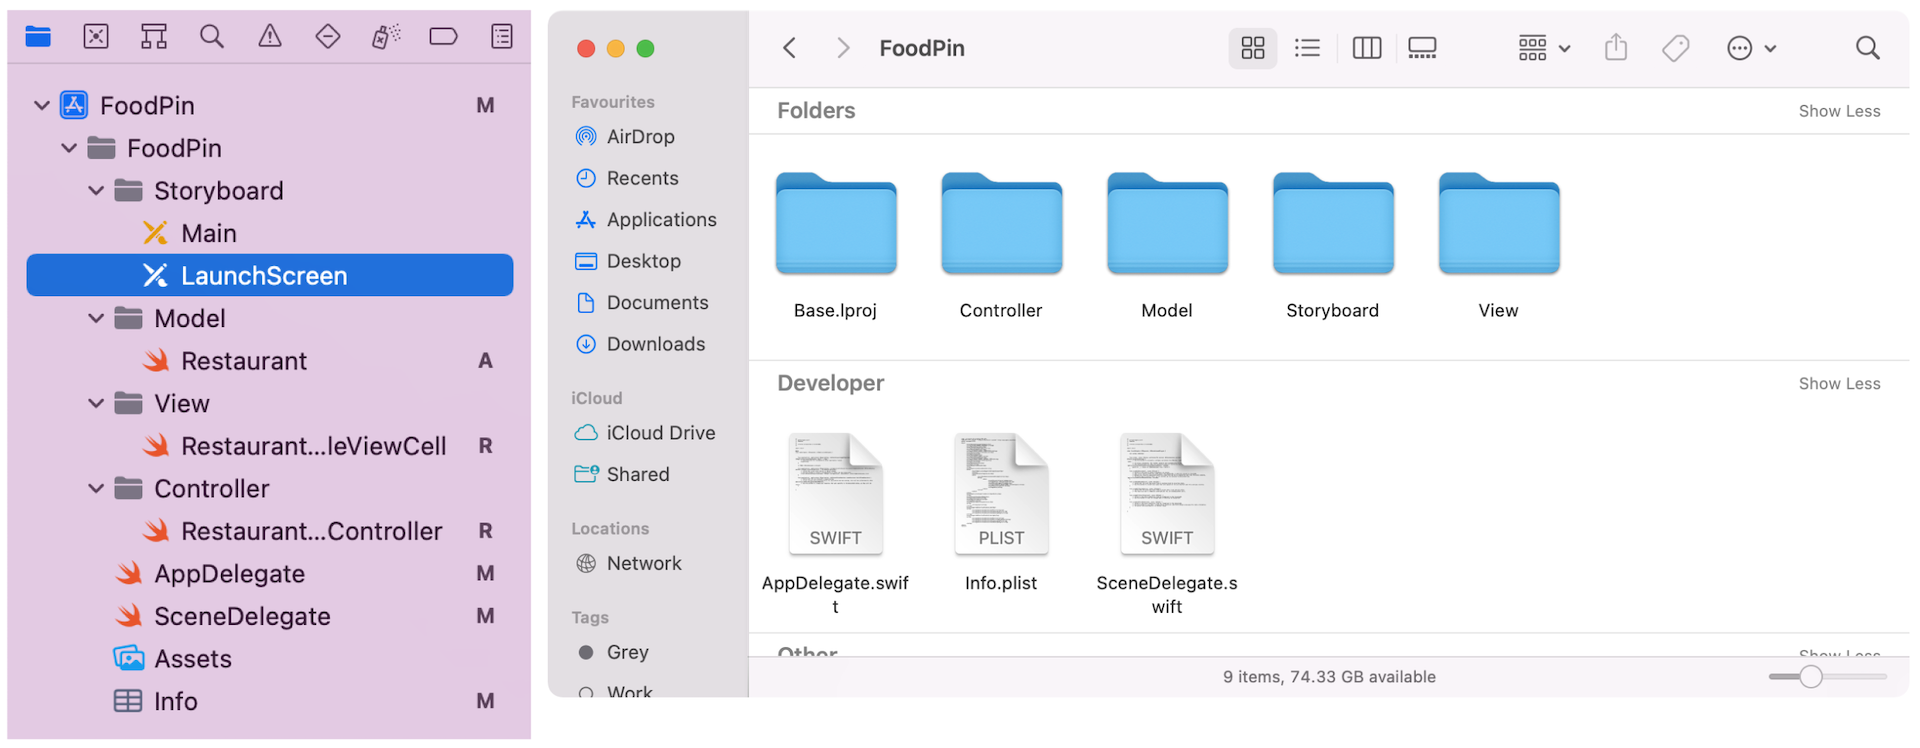Collapse the Storyboard group in navigator
1920x748 pixels.
(96, 190)
